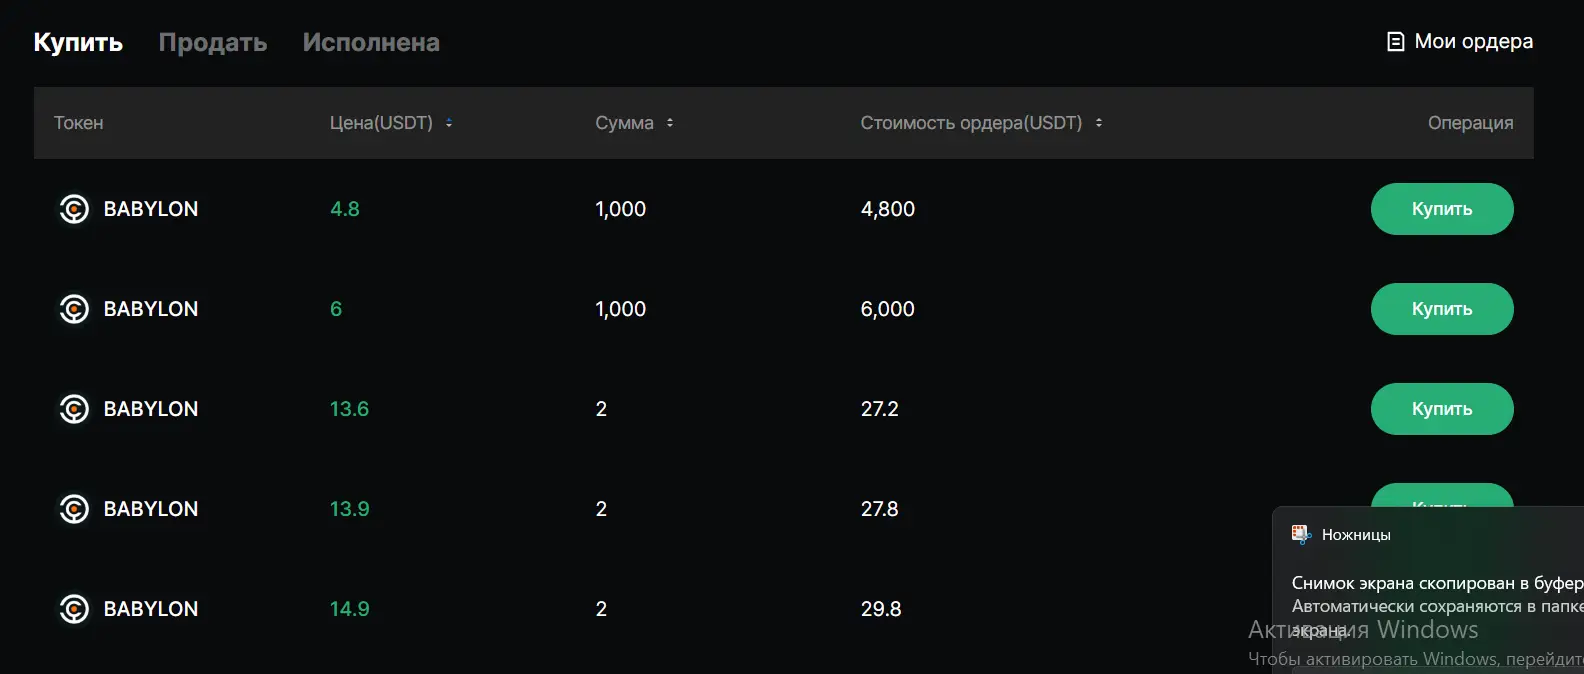Click the 14.9 price value
Image resolution: width=1584 pixels, height=674 pixels.
pyautogui.click(x=349, y=609)
